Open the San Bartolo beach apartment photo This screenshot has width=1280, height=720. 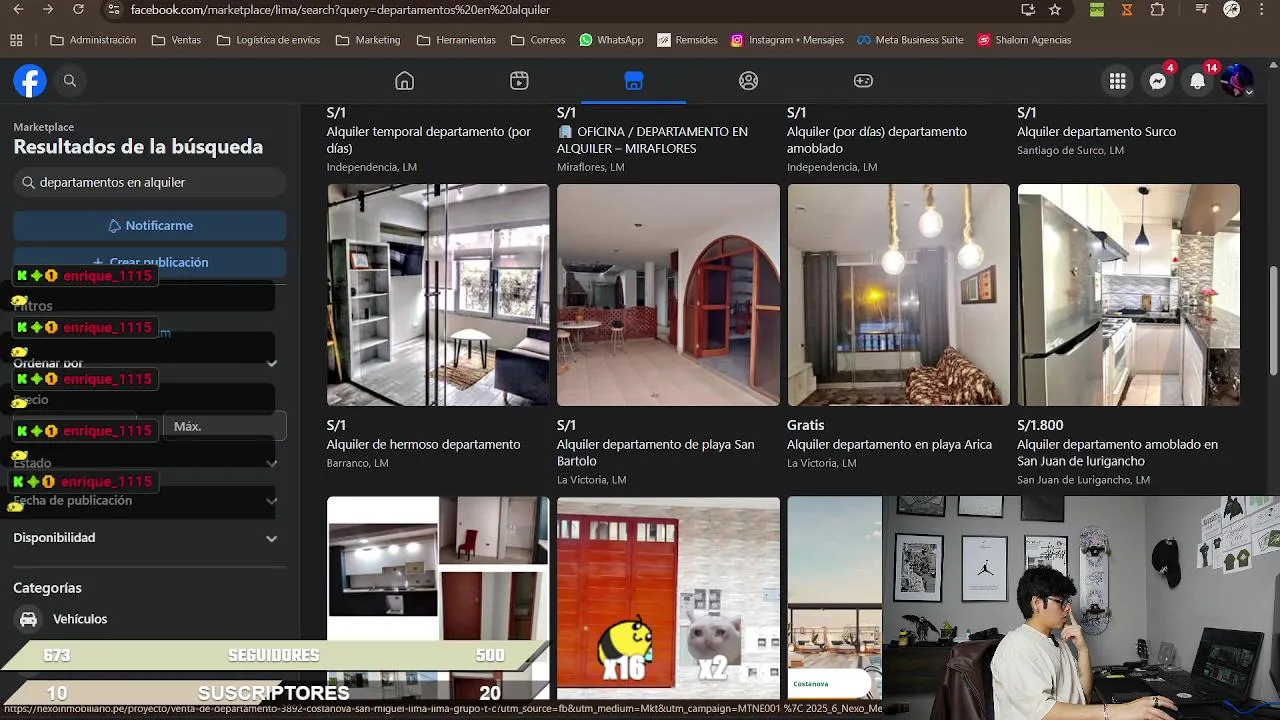[668, 295]
